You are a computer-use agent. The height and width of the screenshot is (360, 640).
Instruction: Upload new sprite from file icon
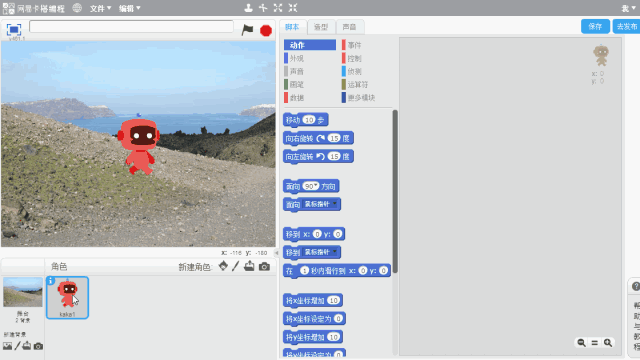pyautogui.click(x=249, y=266)
